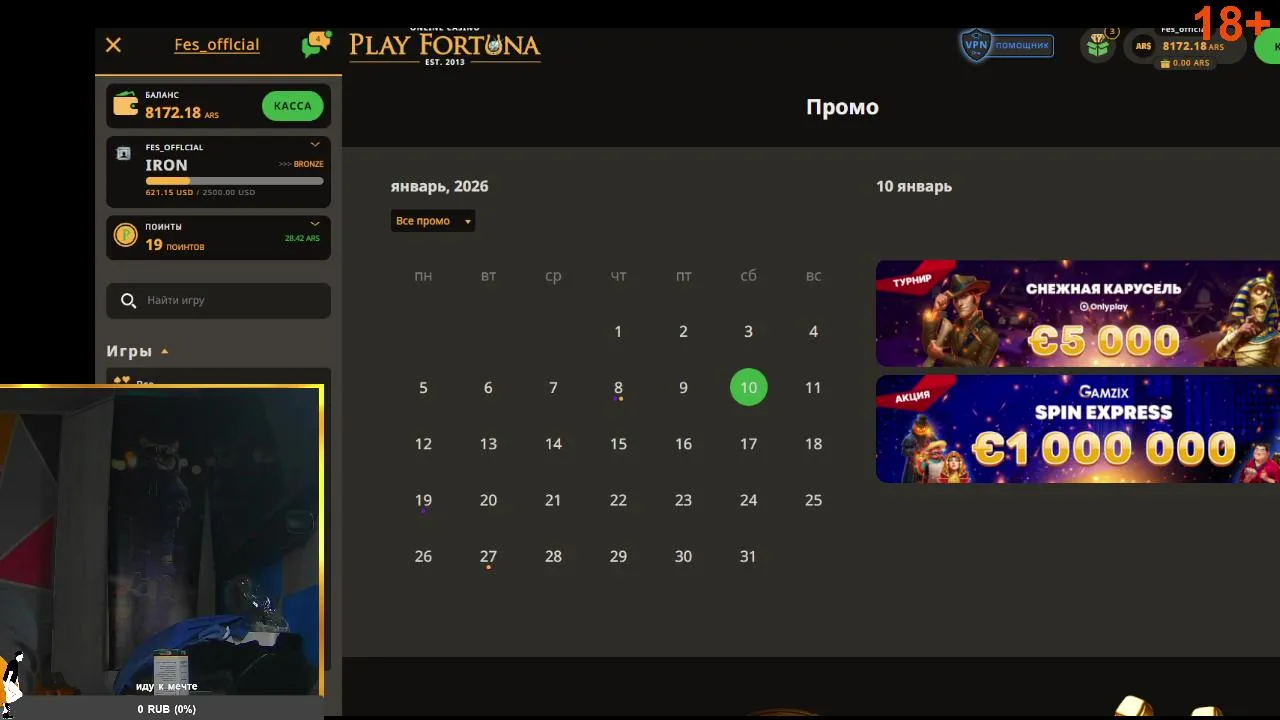Image resolution: width=1280 pixels, height=720 pixels.
Task: Open the Касса cashier button
Action: [x=292, y=106]
